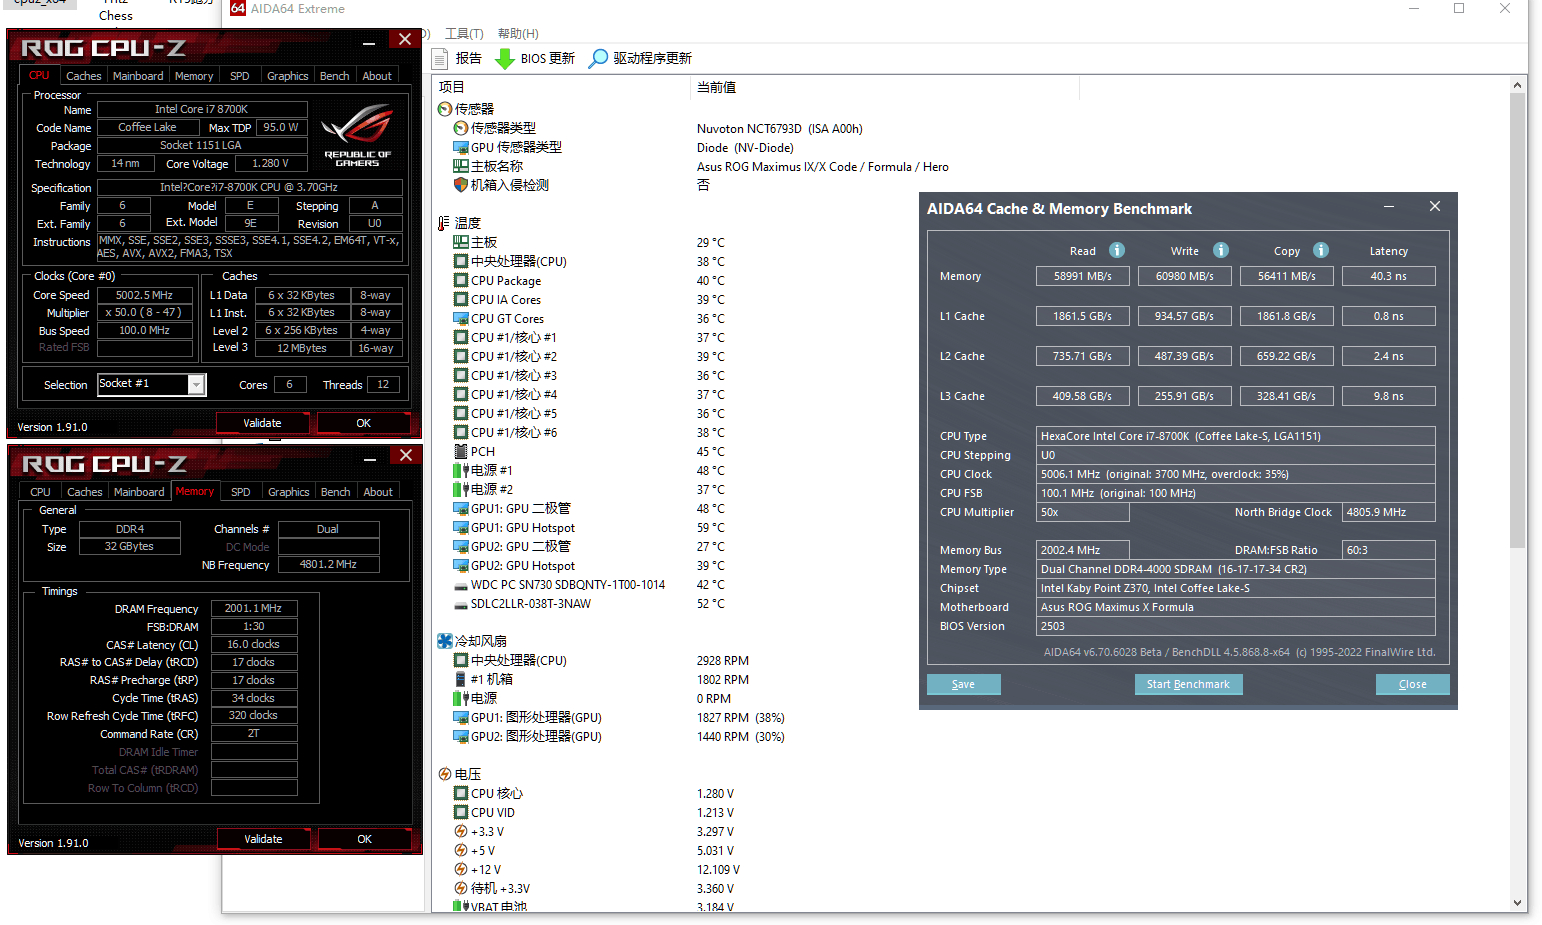Click the 项目 column header
The width and height of the screenshot is (1542, 925).
click(560, 87)
